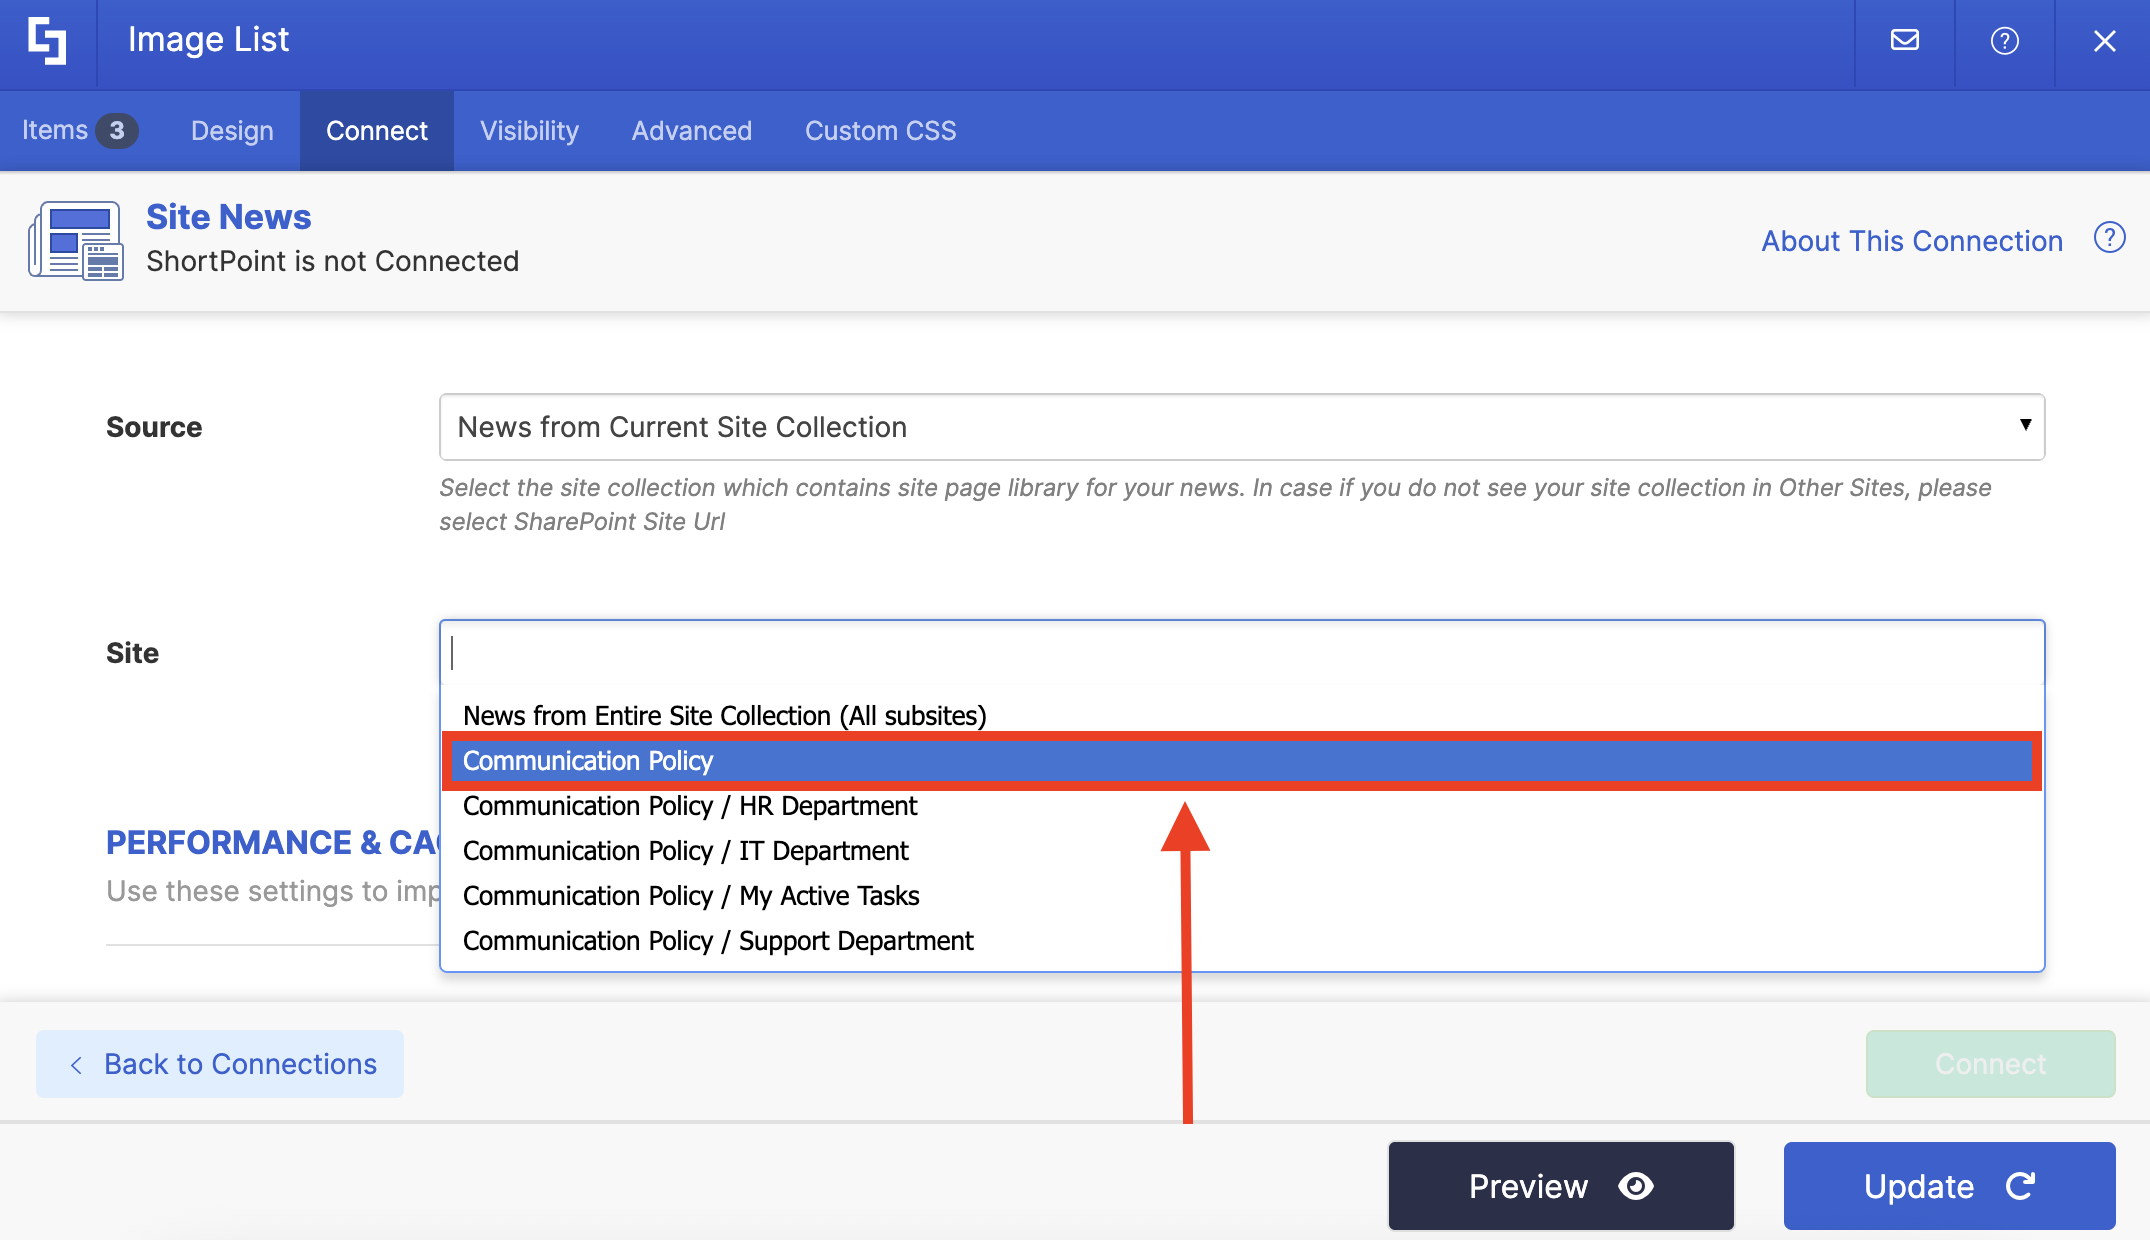
Task: Open the Source dropdown arrow
Action: click(x=2025, y=425)
